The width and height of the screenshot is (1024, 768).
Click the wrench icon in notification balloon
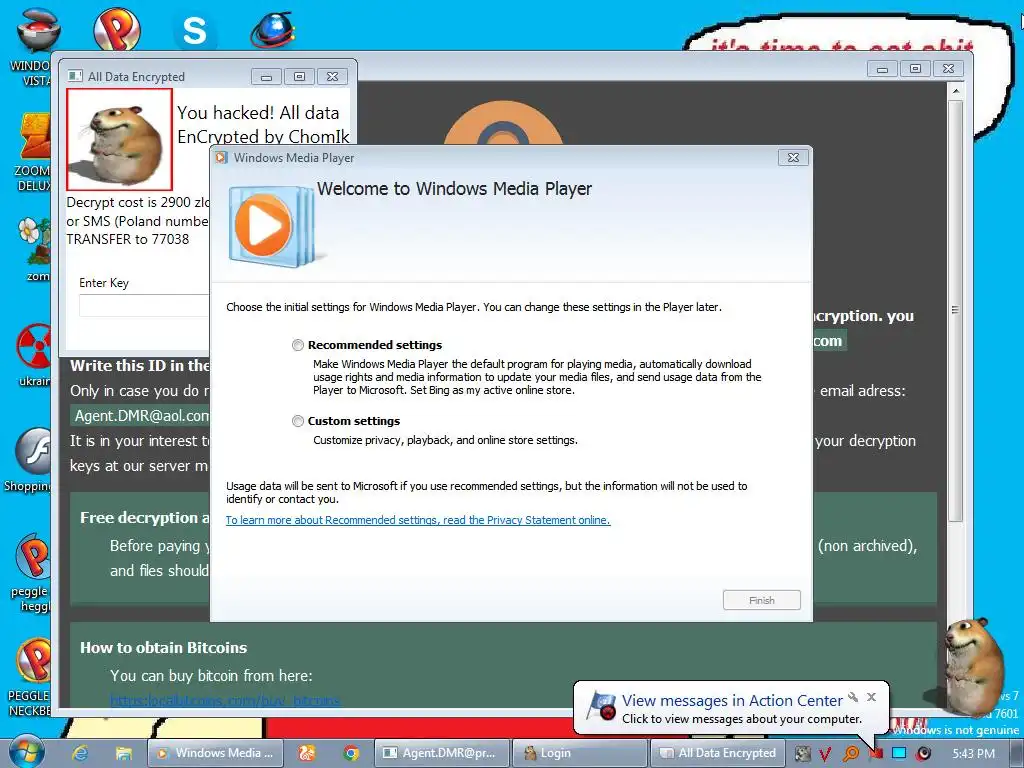pos(853,697)
